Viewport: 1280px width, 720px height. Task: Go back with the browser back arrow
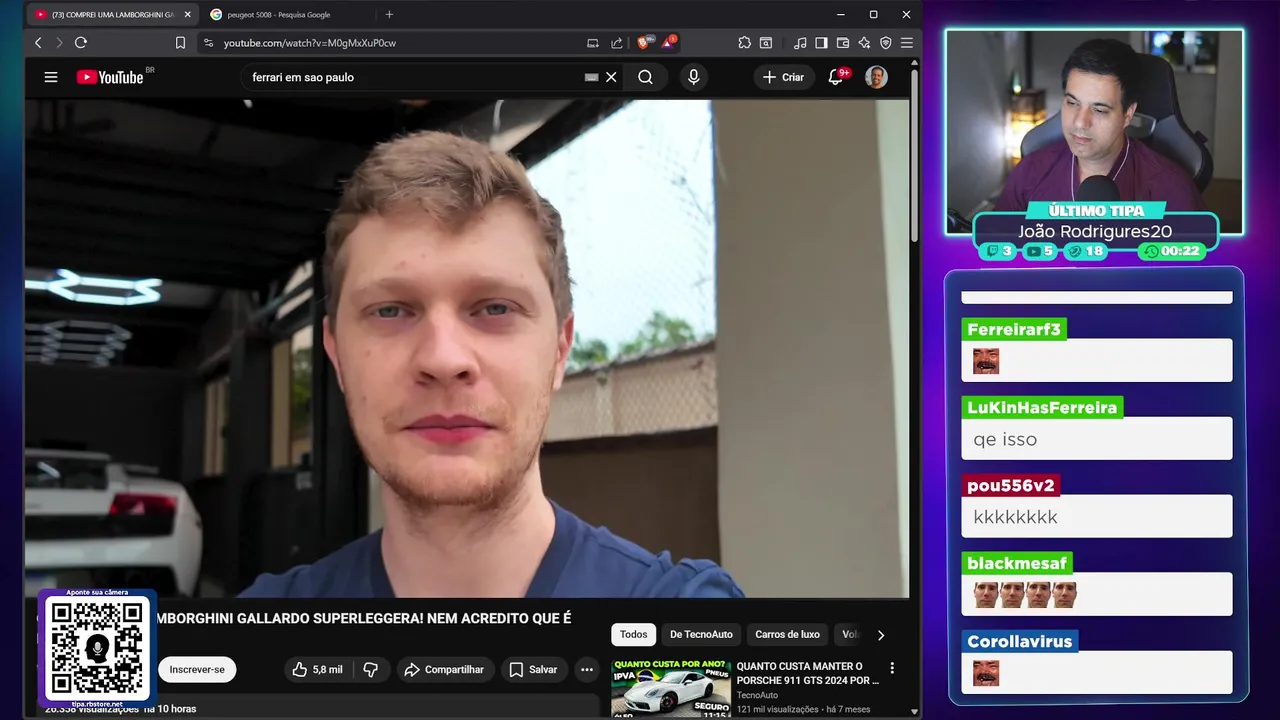[38, 43]
